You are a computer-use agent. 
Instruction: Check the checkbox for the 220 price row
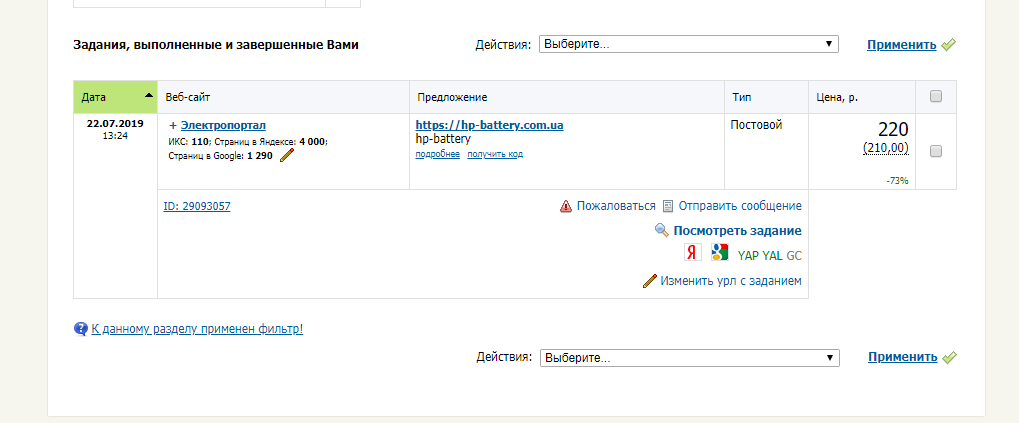(x=936, y=151)
